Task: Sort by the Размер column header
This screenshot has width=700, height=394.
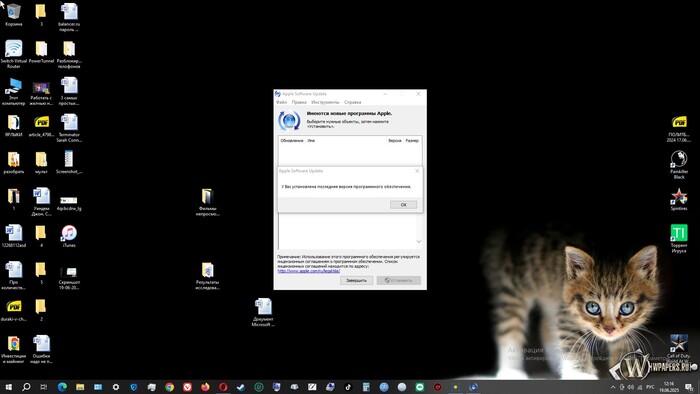Action: click(x=412, y=141)
